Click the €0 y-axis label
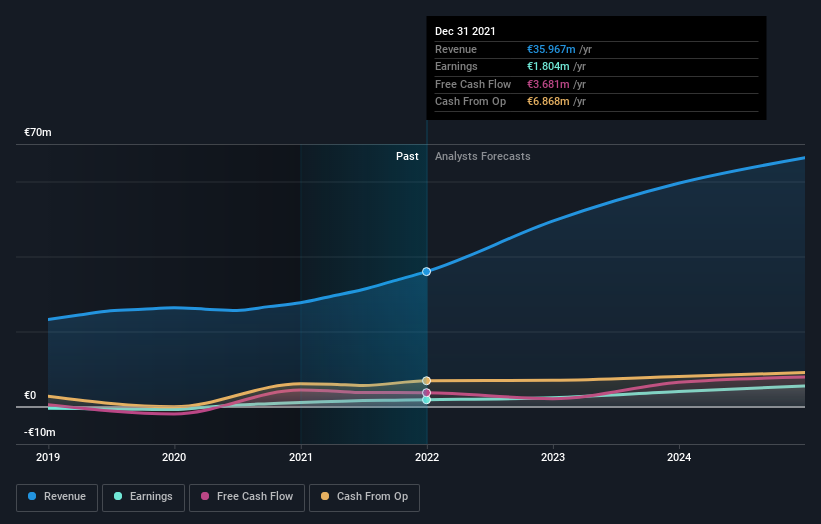 pos(30,395)
